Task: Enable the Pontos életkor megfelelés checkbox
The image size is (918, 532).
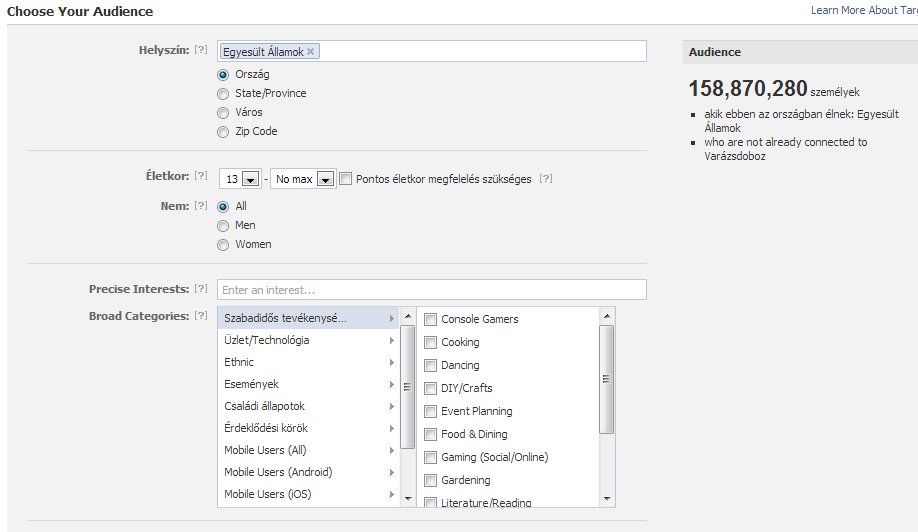Action: click(x=346, y=179)
